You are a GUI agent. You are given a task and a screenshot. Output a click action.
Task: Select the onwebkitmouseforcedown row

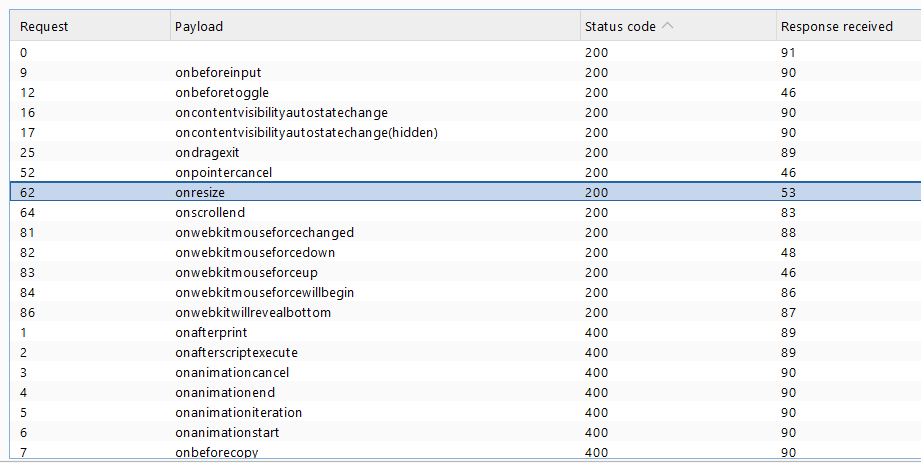click(466, 252)
